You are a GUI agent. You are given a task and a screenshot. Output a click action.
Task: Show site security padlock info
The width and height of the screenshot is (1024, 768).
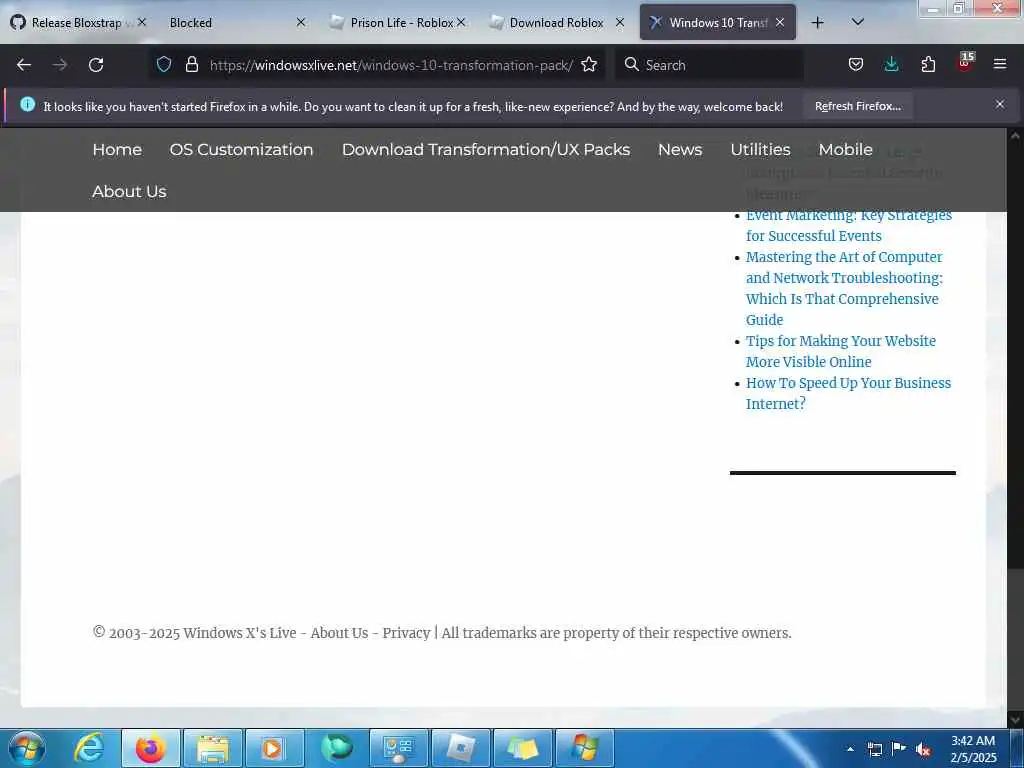coord(191,64)
